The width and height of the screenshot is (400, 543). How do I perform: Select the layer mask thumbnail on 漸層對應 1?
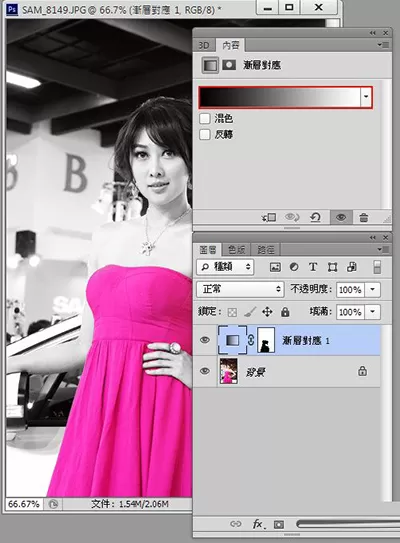tap(266, 340)
